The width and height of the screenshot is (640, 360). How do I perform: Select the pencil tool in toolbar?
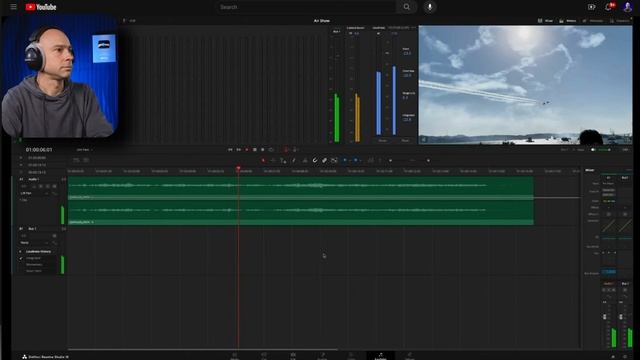293,160
